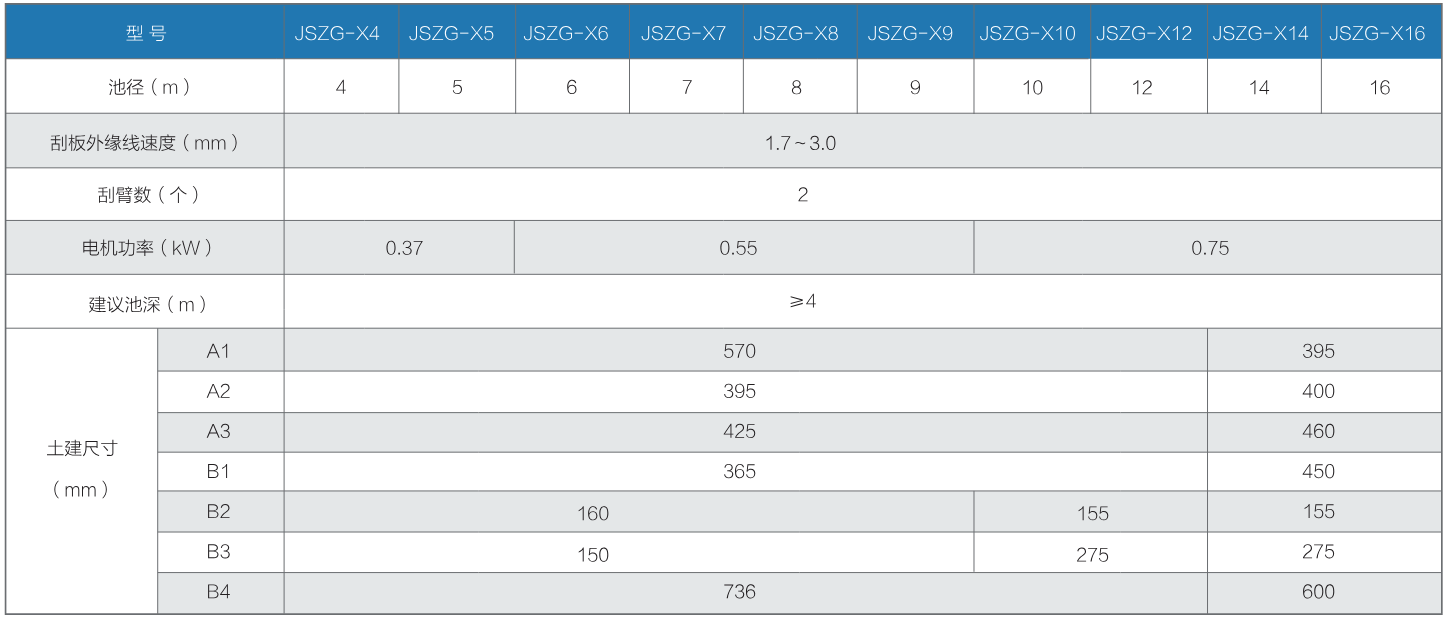1448x620 pixels.
Task: Select the 460 value in row A3
Action: click(1318, 432)
